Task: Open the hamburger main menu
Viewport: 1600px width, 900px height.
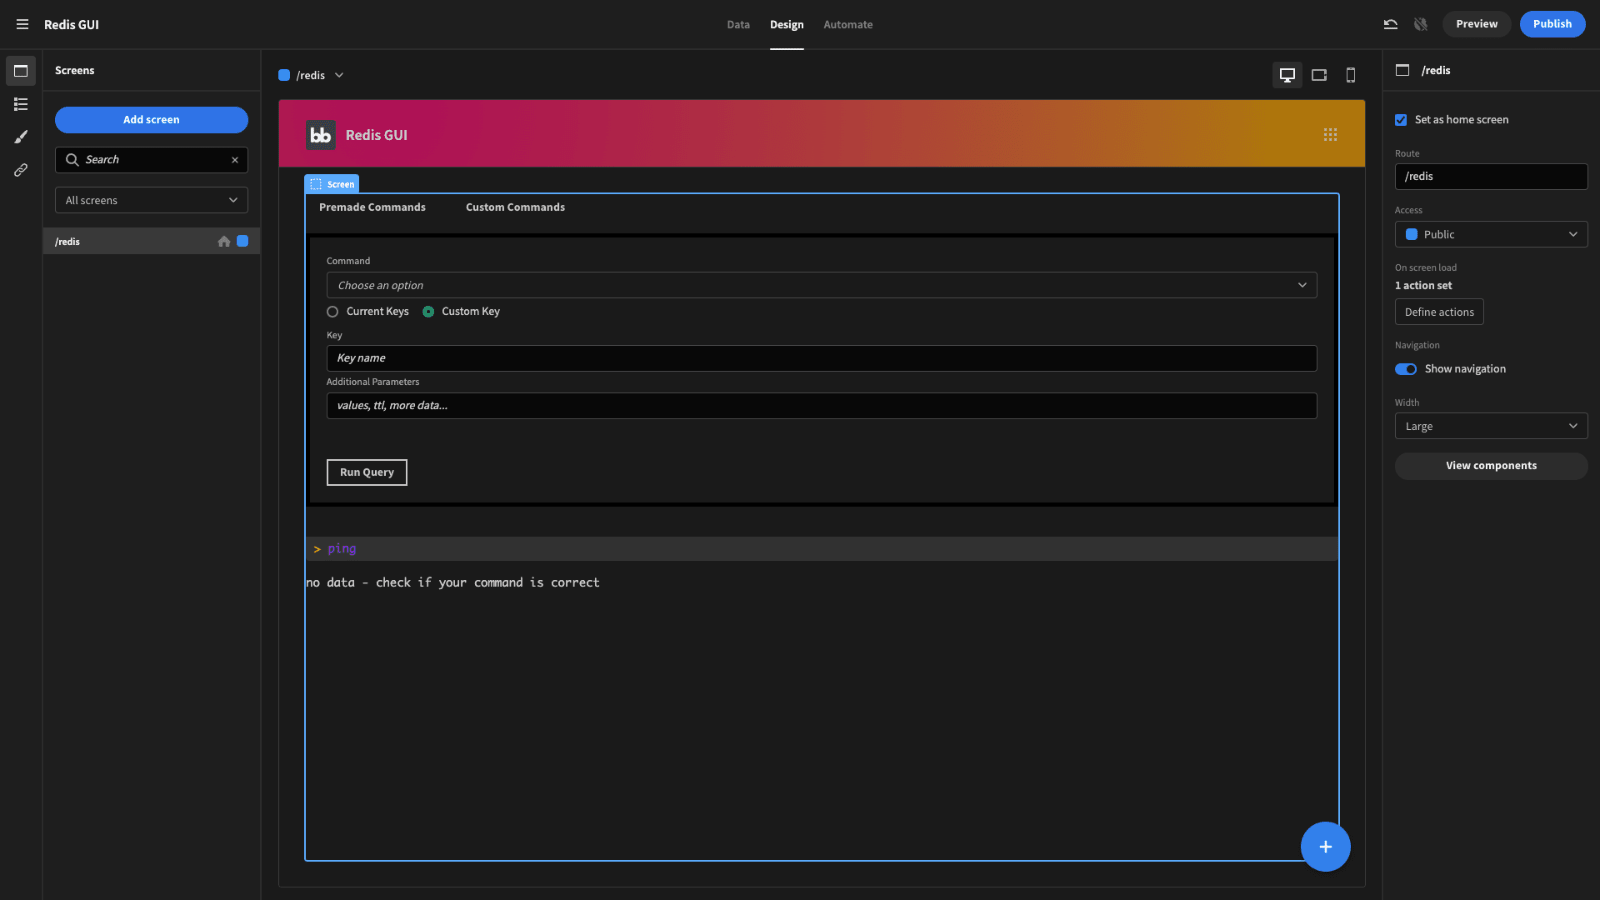Action: pyautogui.click(x=22, y=24)
